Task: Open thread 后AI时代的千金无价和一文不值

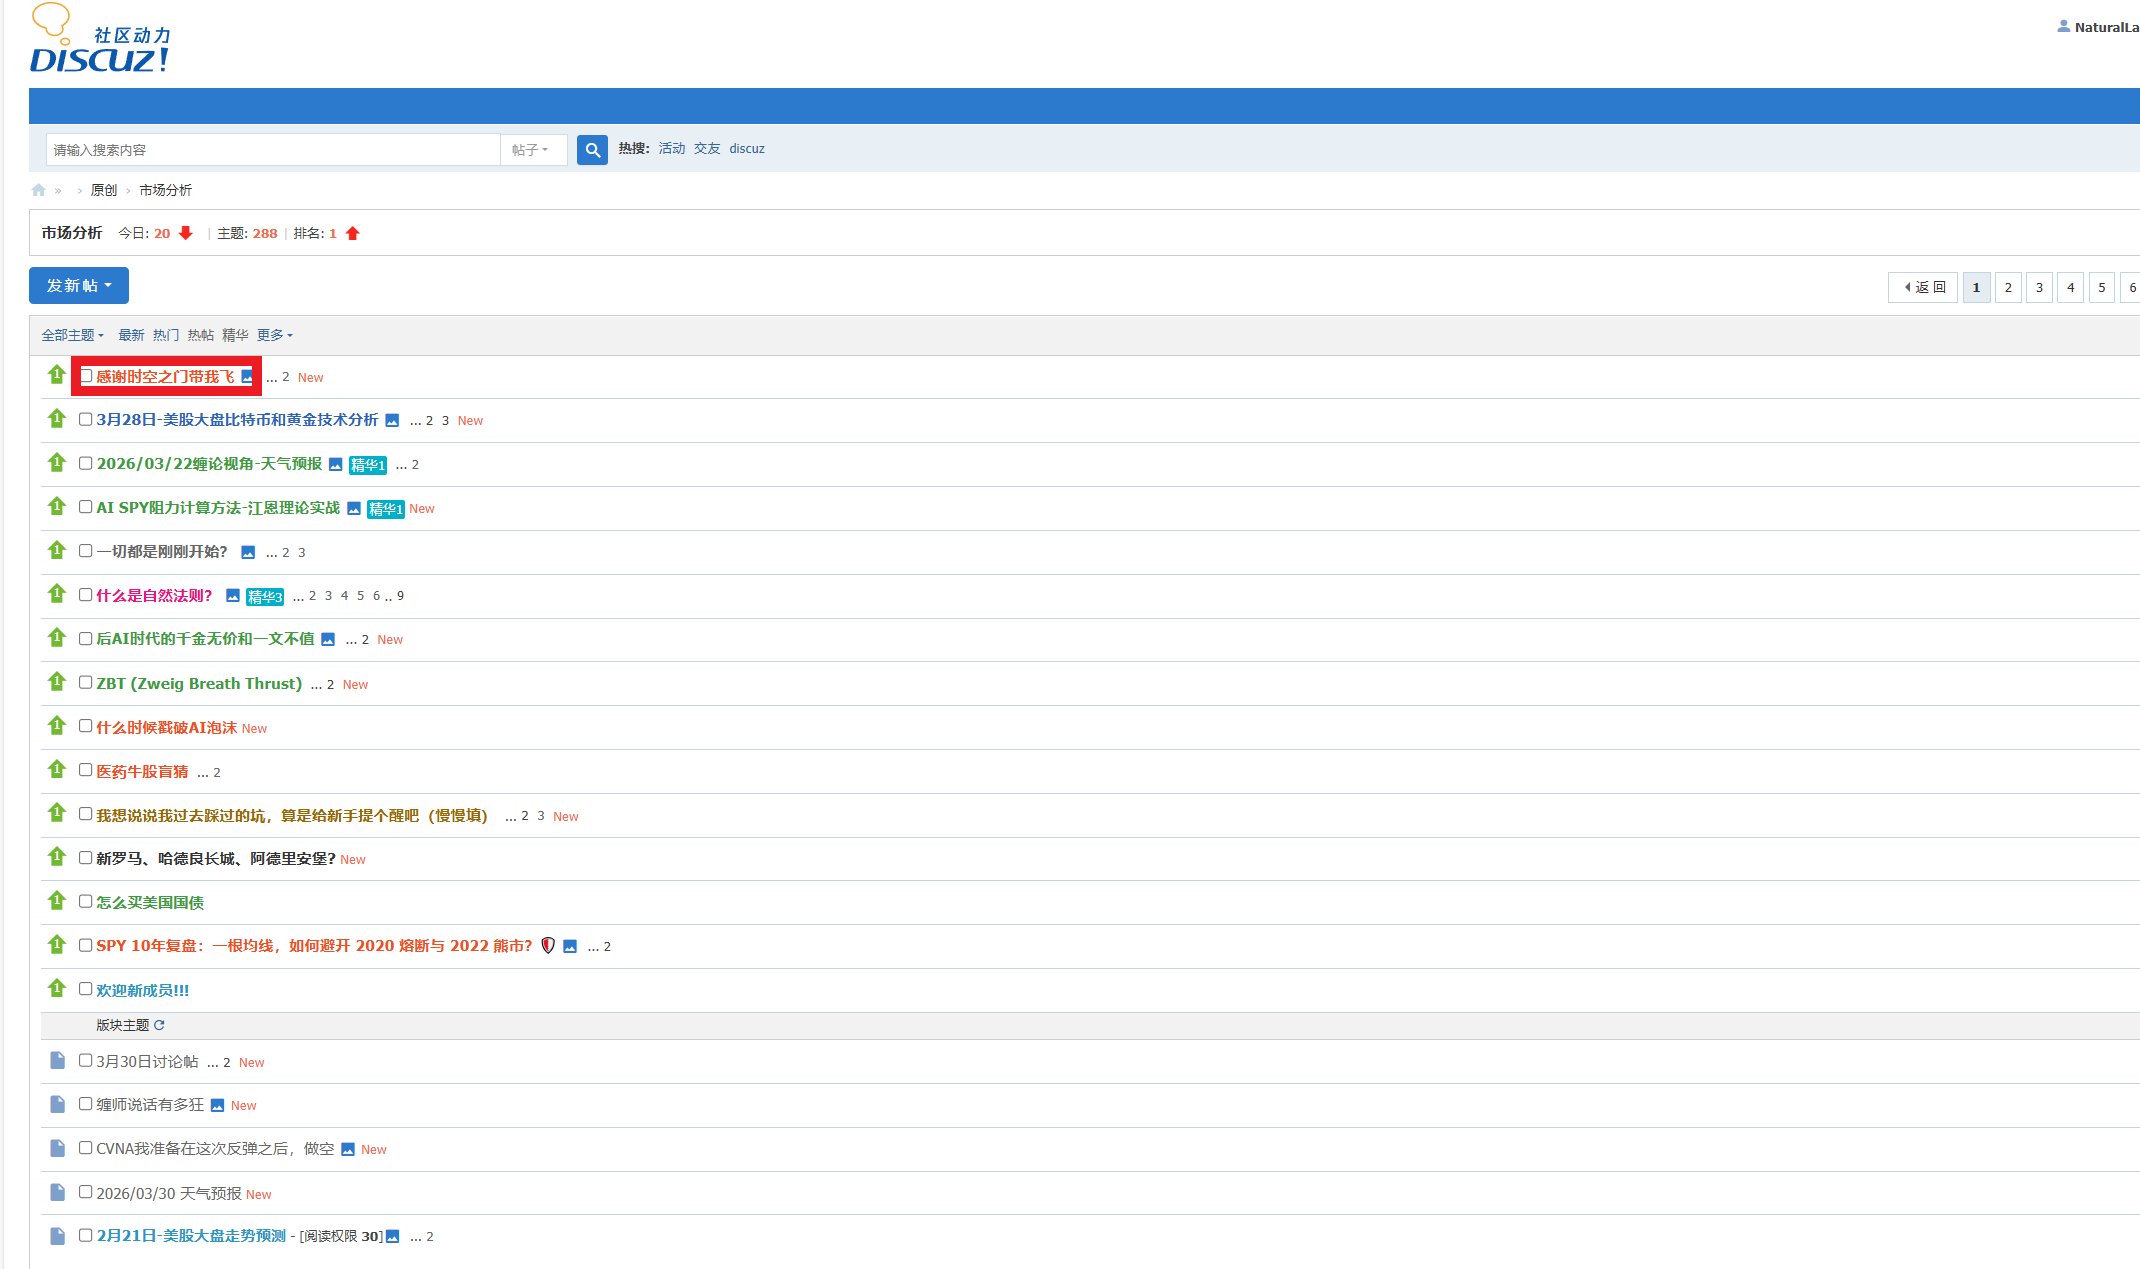Action: (205, 639)
